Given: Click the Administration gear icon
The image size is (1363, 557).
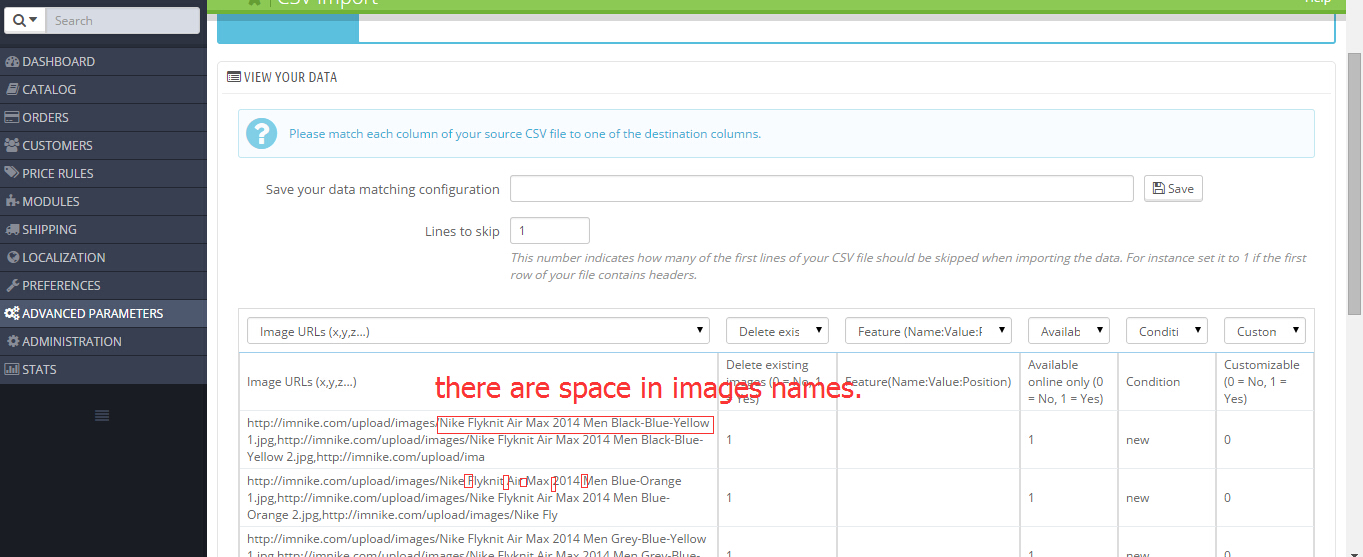Looking at the screenshot, I should click(x=12, y=342).
